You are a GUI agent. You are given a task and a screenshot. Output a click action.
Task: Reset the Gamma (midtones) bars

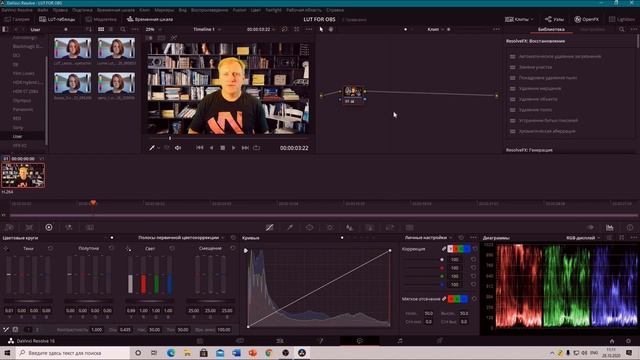(x=111, y=248)
